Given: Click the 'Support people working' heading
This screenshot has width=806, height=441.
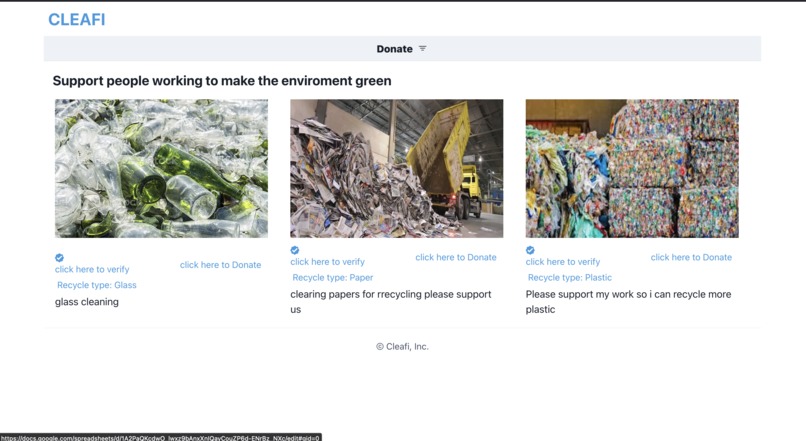Looking at the screenshot, I should (x=222, y=81).
